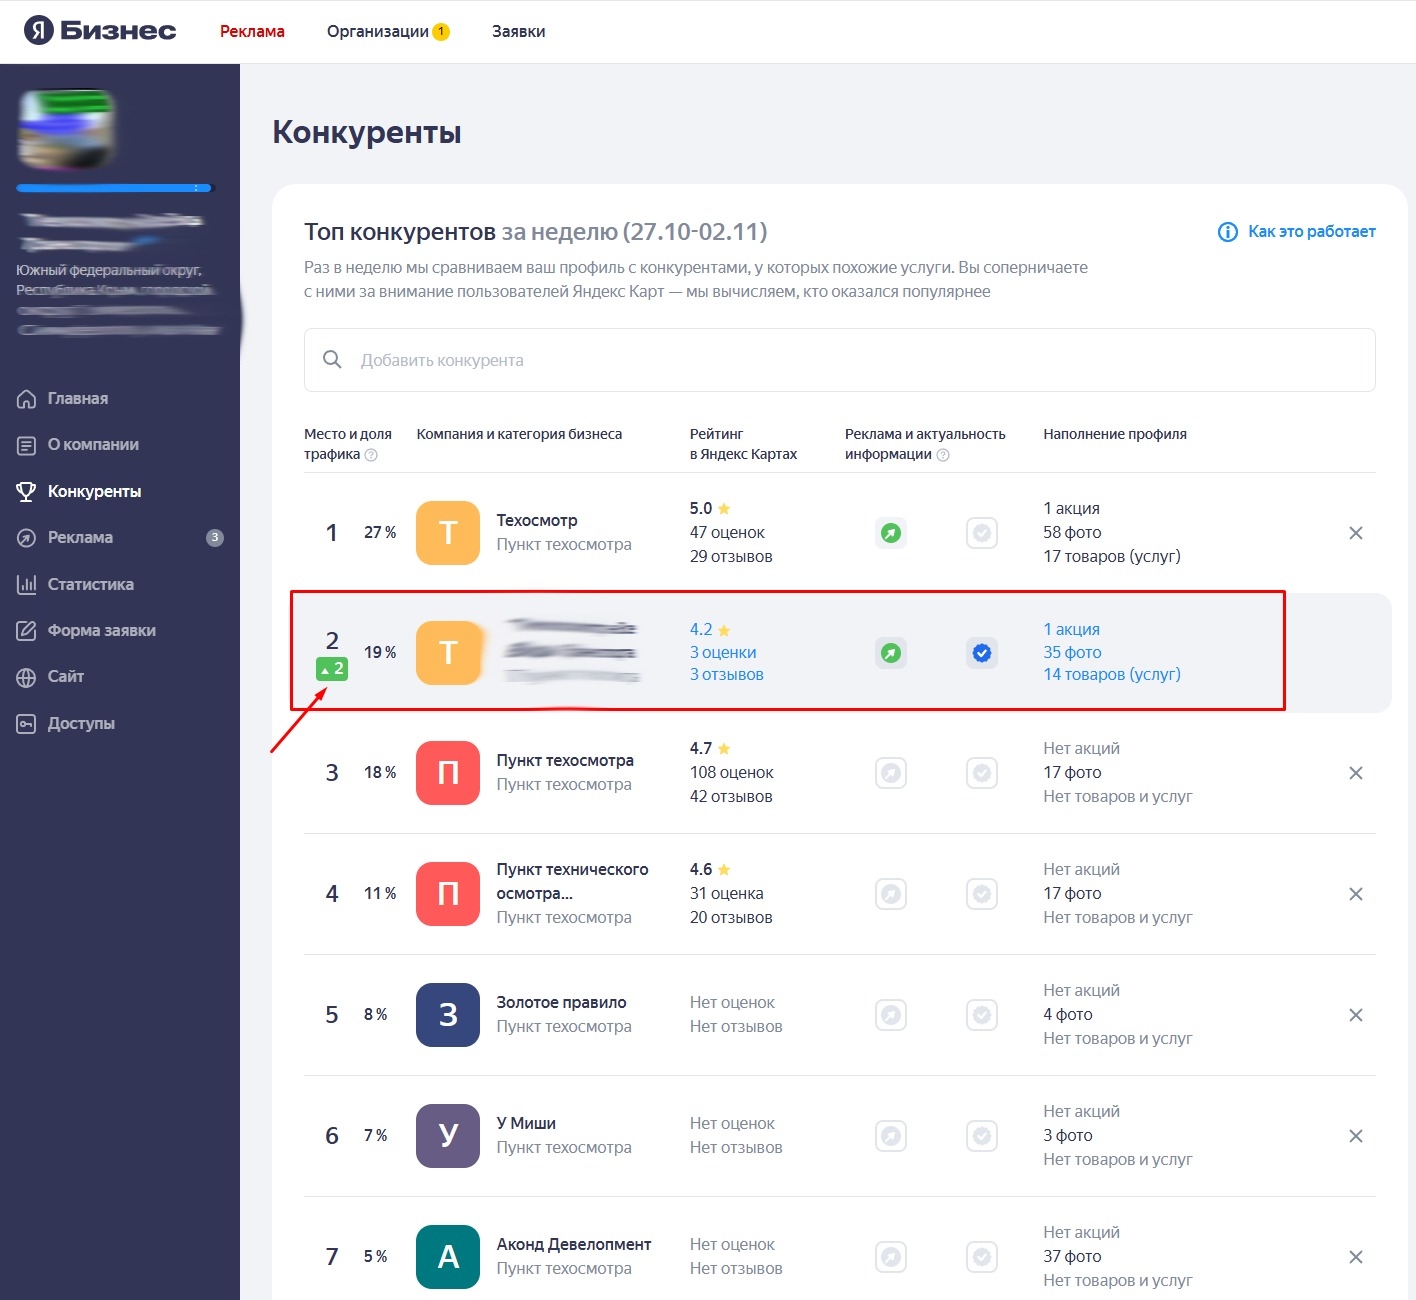Open the Как это работает link

coord(1297,232)
